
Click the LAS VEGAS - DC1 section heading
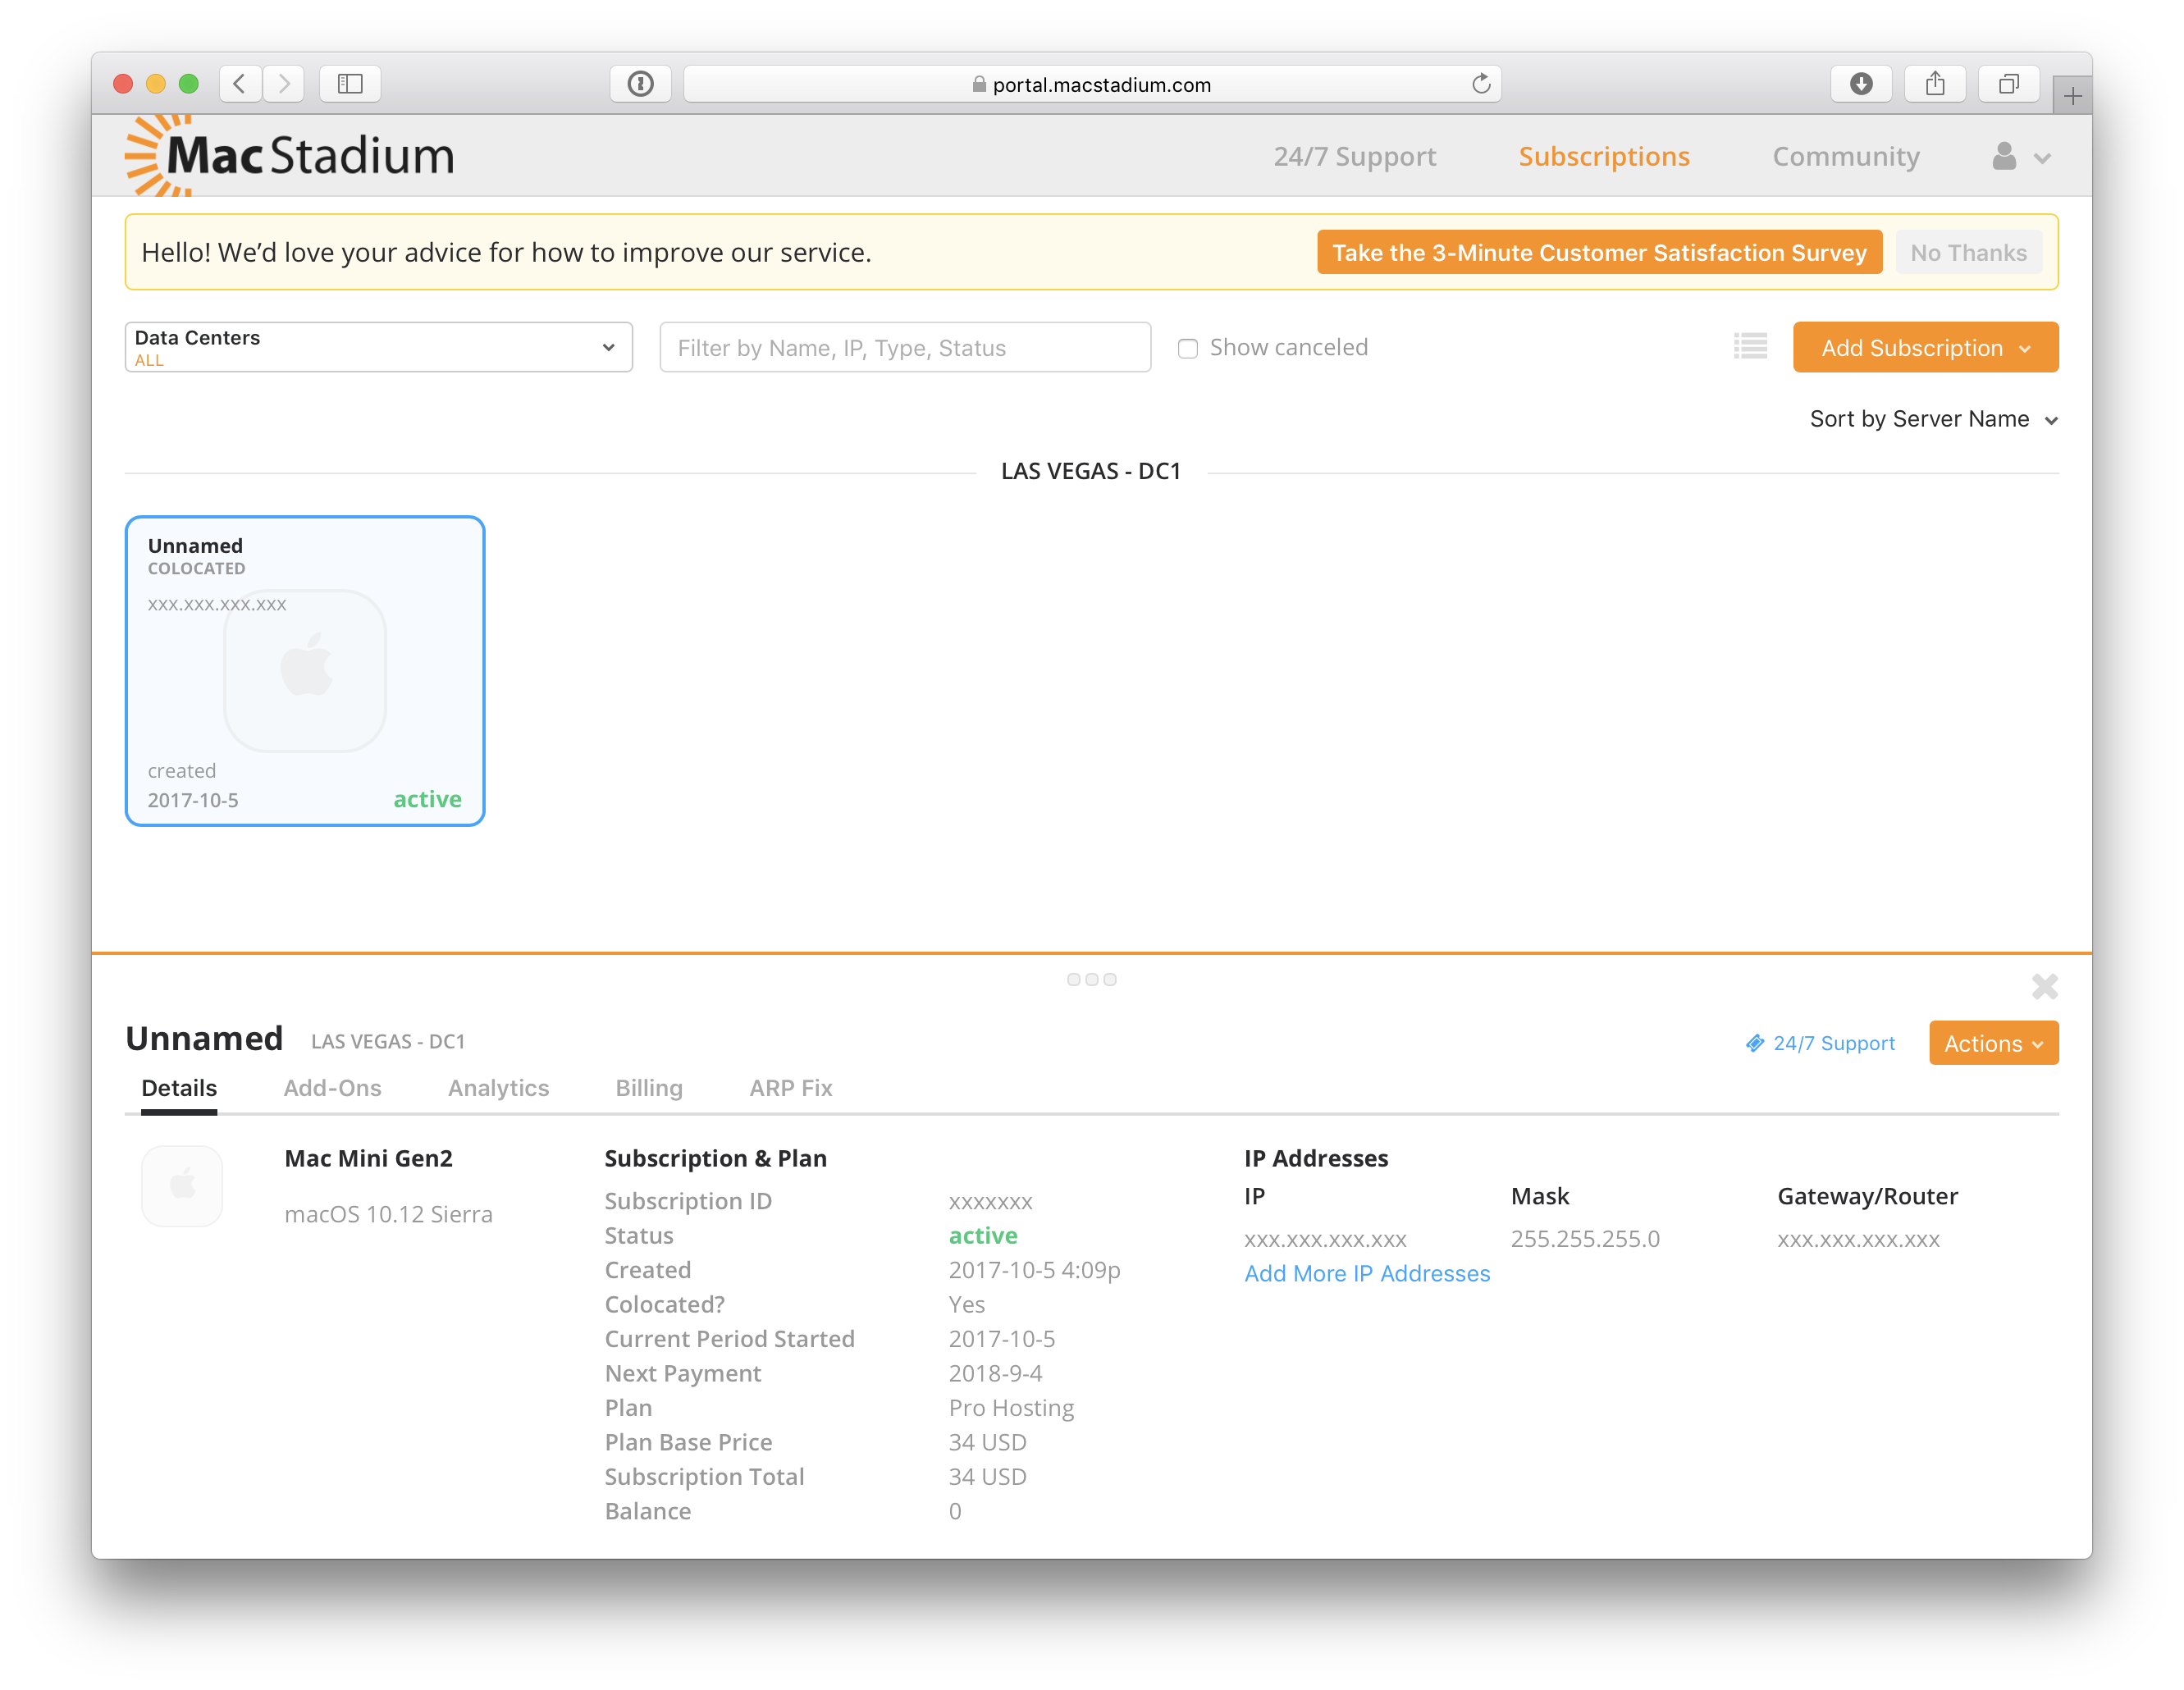[x=1091, y=471]
